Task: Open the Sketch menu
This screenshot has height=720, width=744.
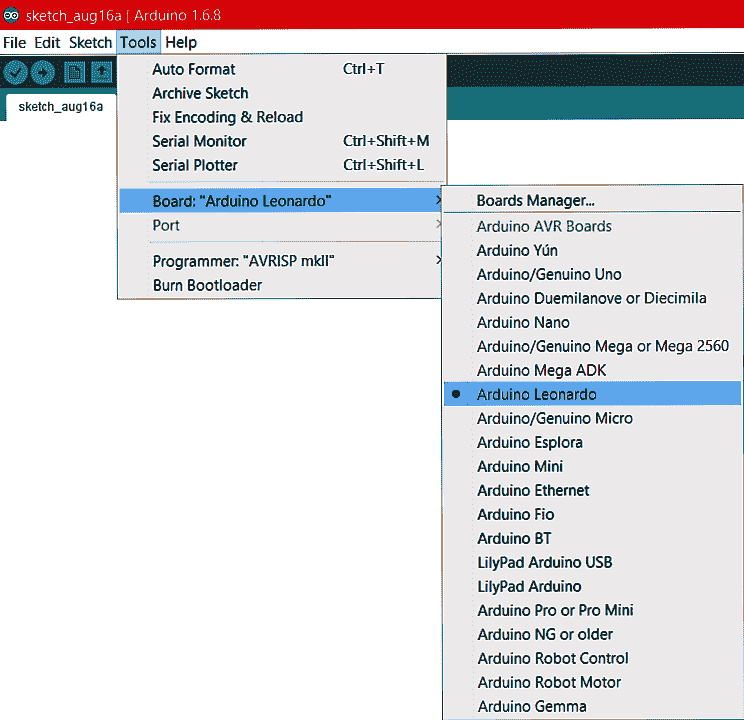Action: coord(90,43)
